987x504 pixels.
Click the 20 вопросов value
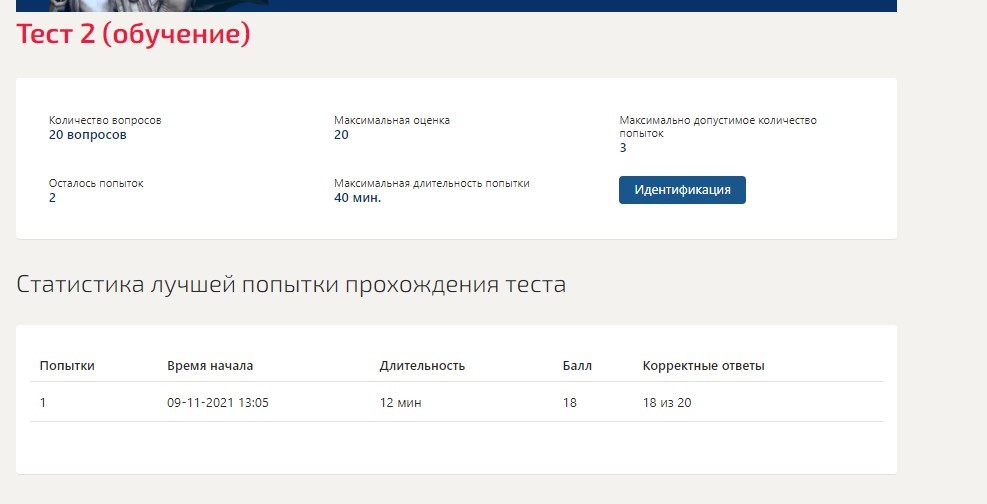87,135
